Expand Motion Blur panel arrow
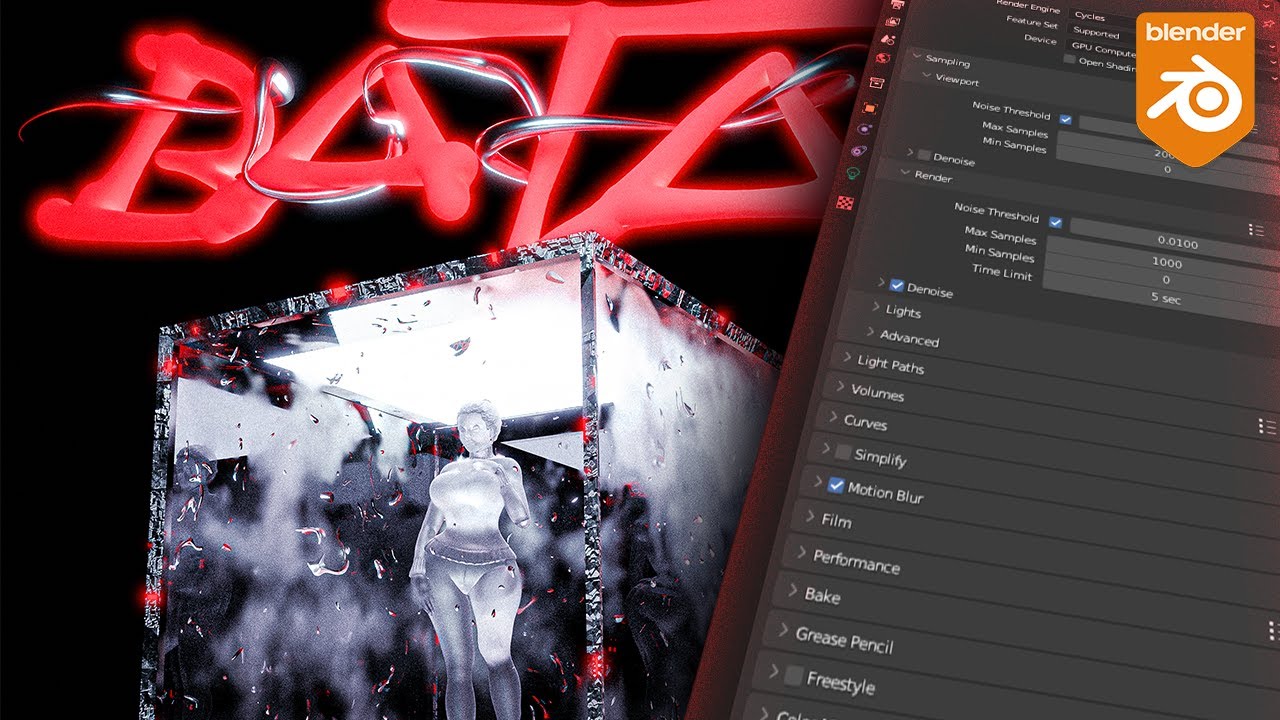Image resolution: width=1280 pixels, height=720 pixels. 817,480
